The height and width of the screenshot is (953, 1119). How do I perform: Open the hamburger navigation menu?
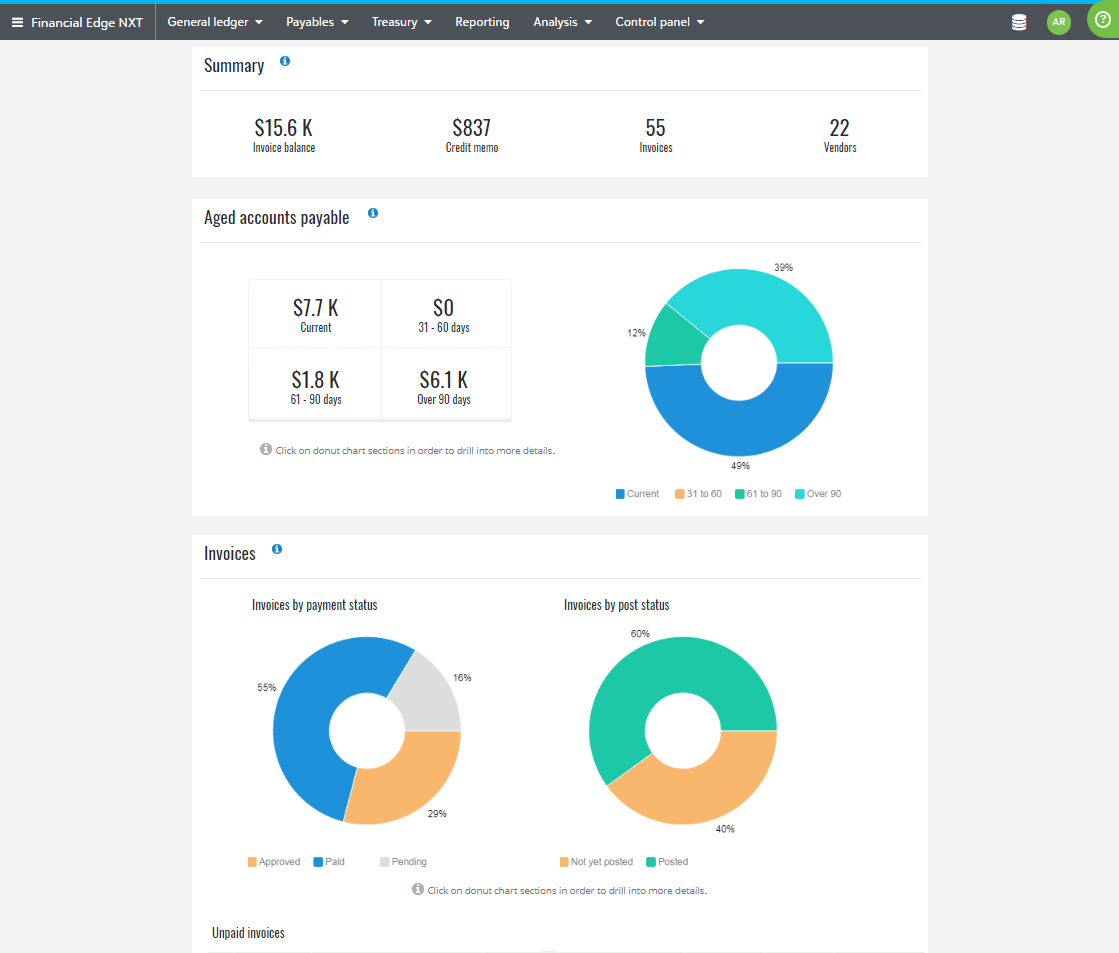[17, 20]
